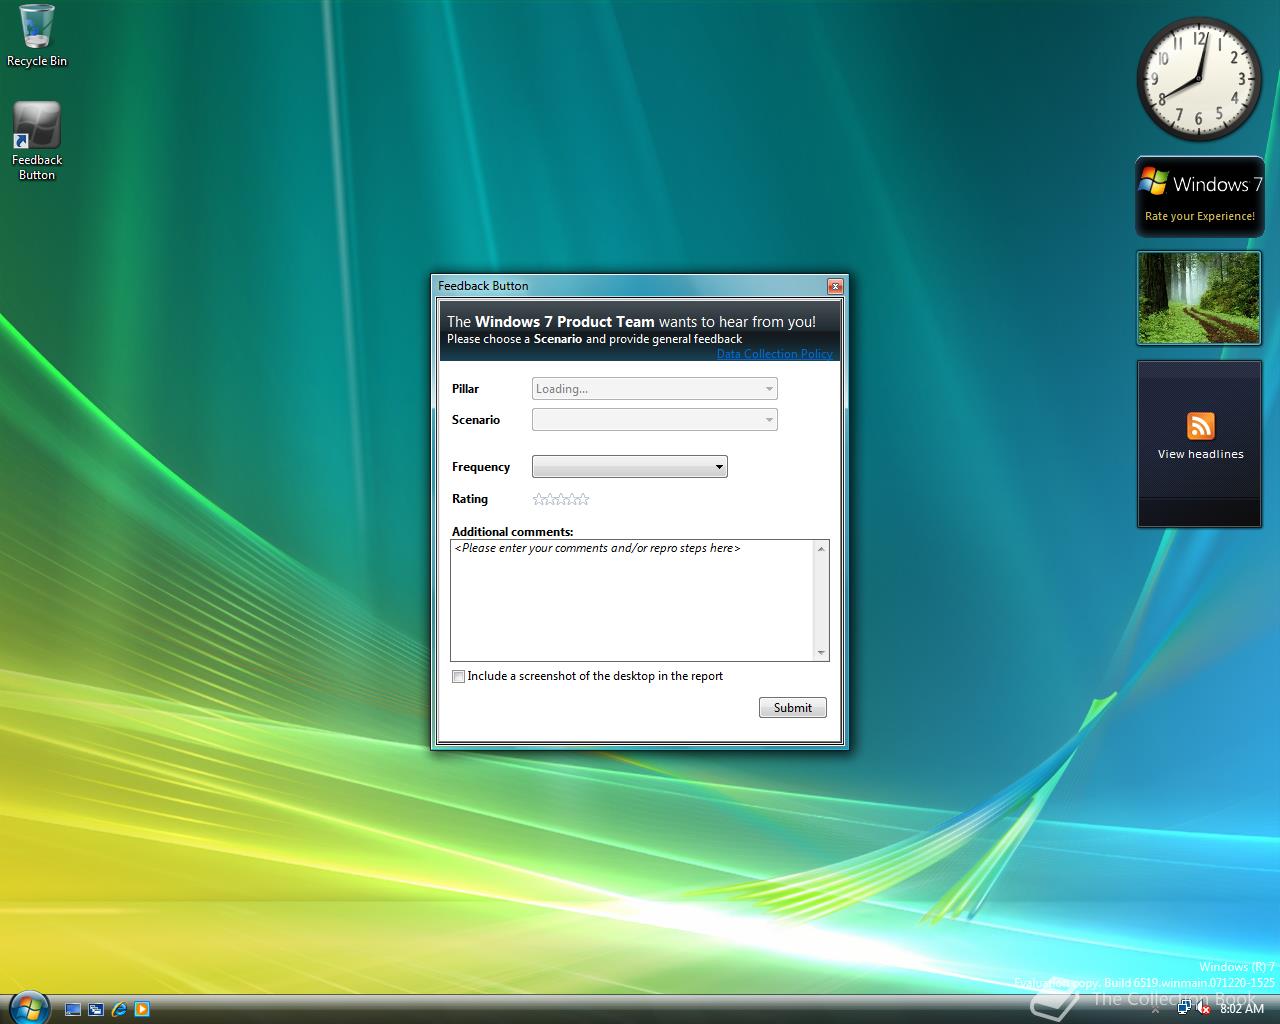This screenshot has width=1280, height=1024.
Task: Click the 8:02 AM taskbar clock
Action: tap(1242, 1009)
